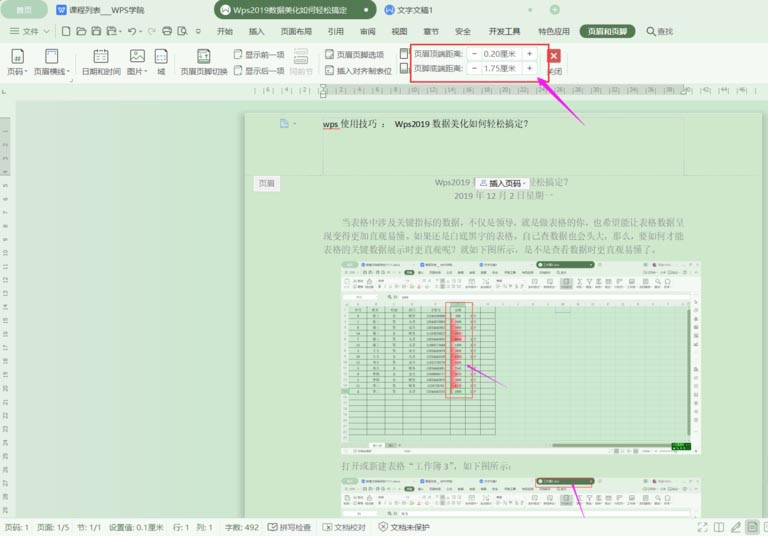Screen dimensions: 768x536
Task: Click the Open folder icon
Action: (x=81, y=31)
